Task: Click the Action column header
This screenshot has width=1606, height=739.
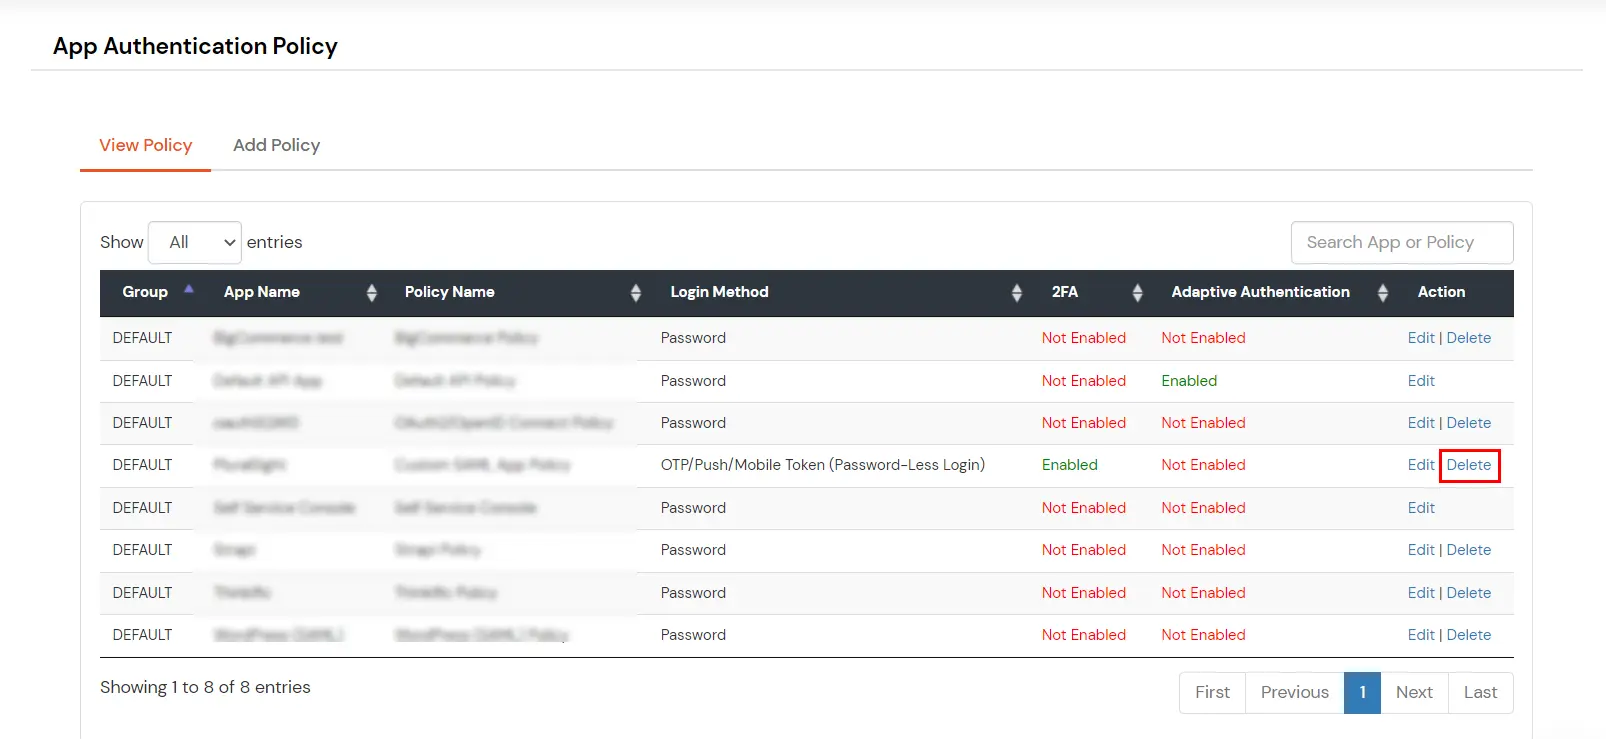Action: [1441, 292]
